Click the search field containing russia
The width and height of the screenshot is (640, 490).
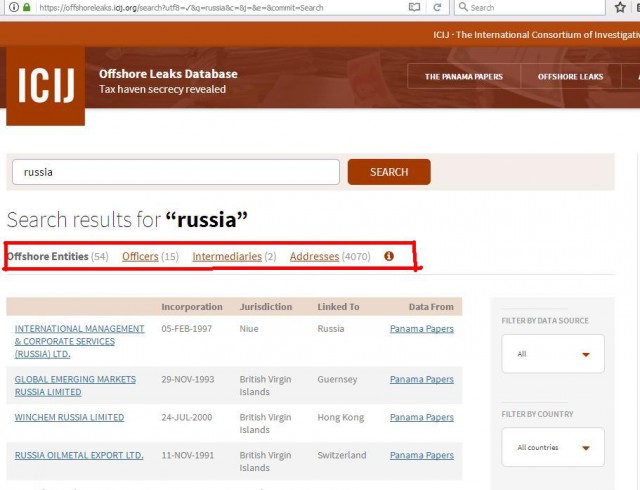(176, 172)
